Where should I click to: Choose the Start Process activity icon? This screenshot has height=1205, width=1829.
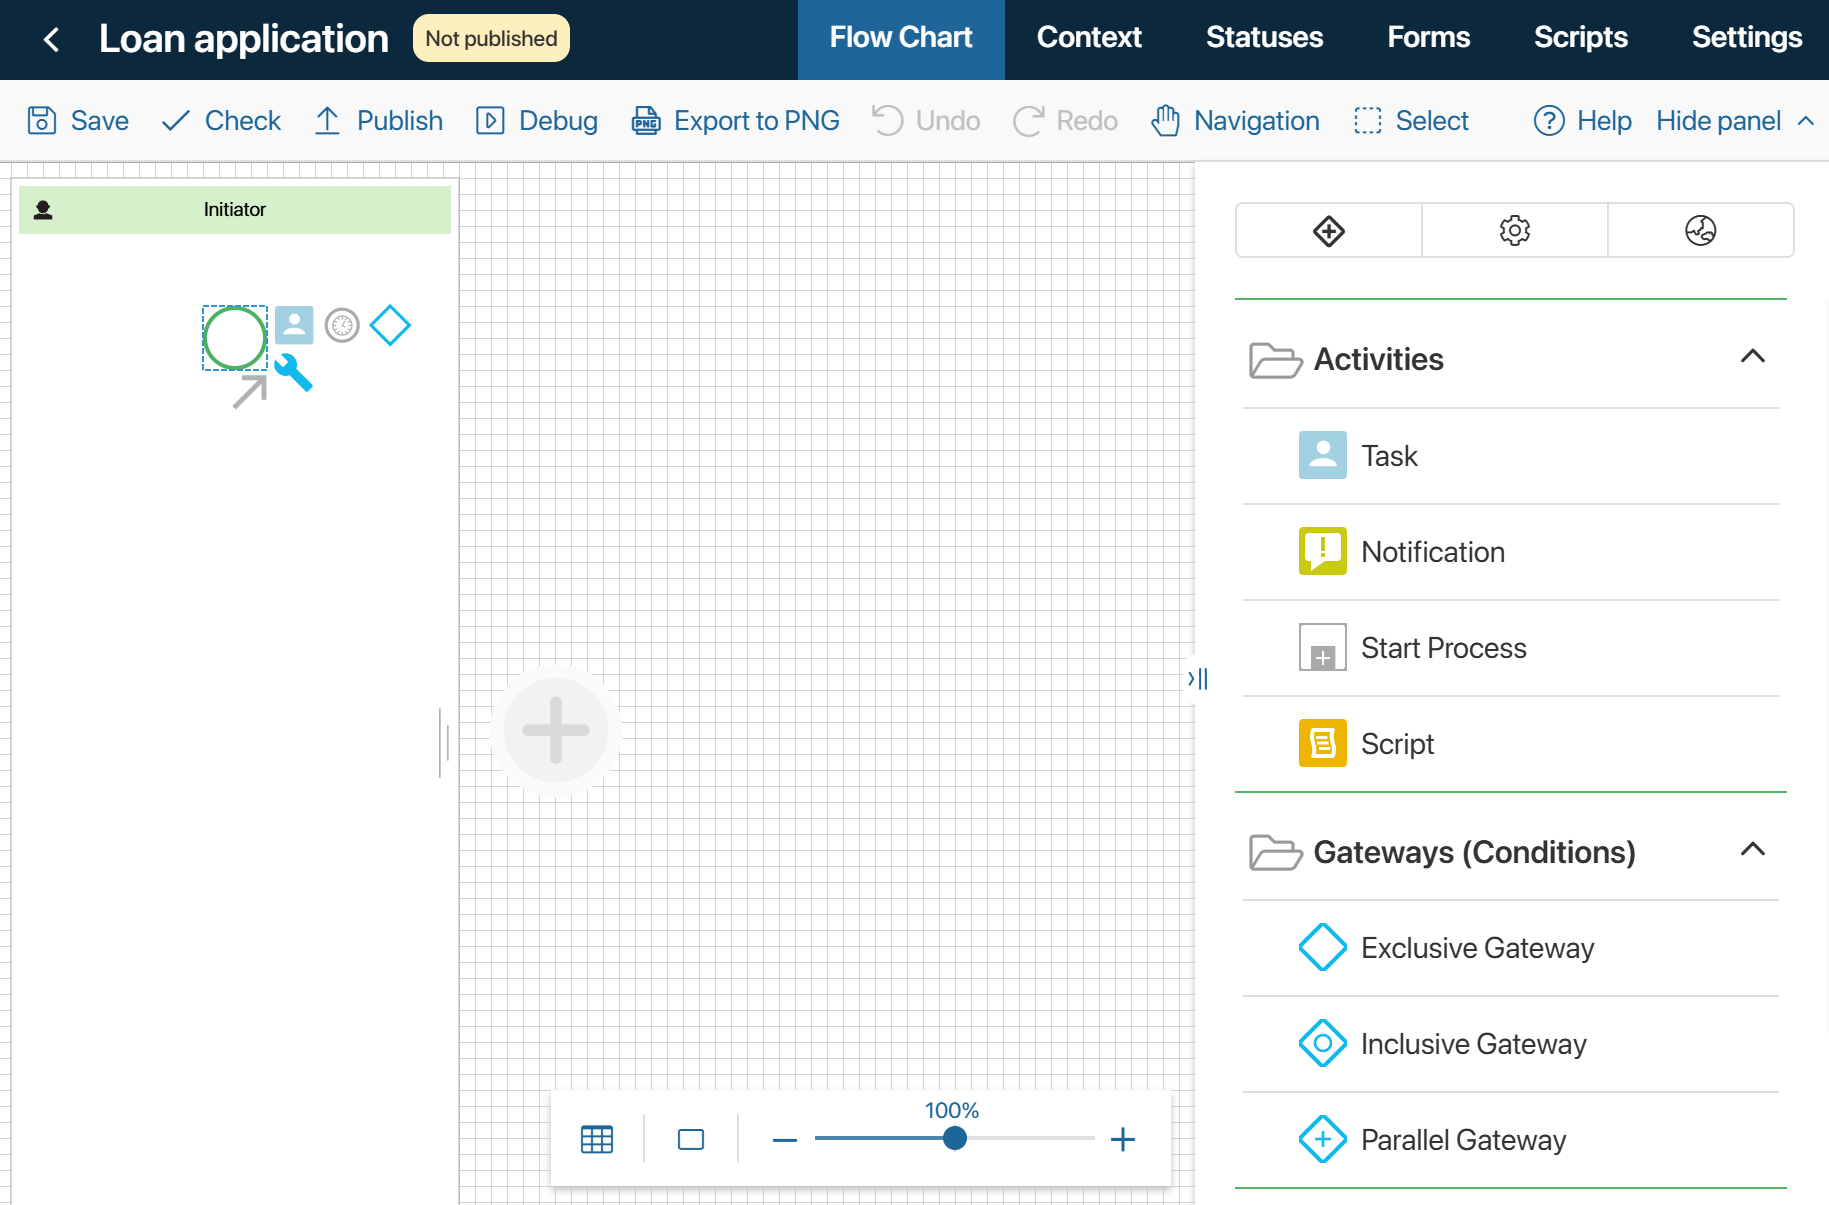(1322, 648)
